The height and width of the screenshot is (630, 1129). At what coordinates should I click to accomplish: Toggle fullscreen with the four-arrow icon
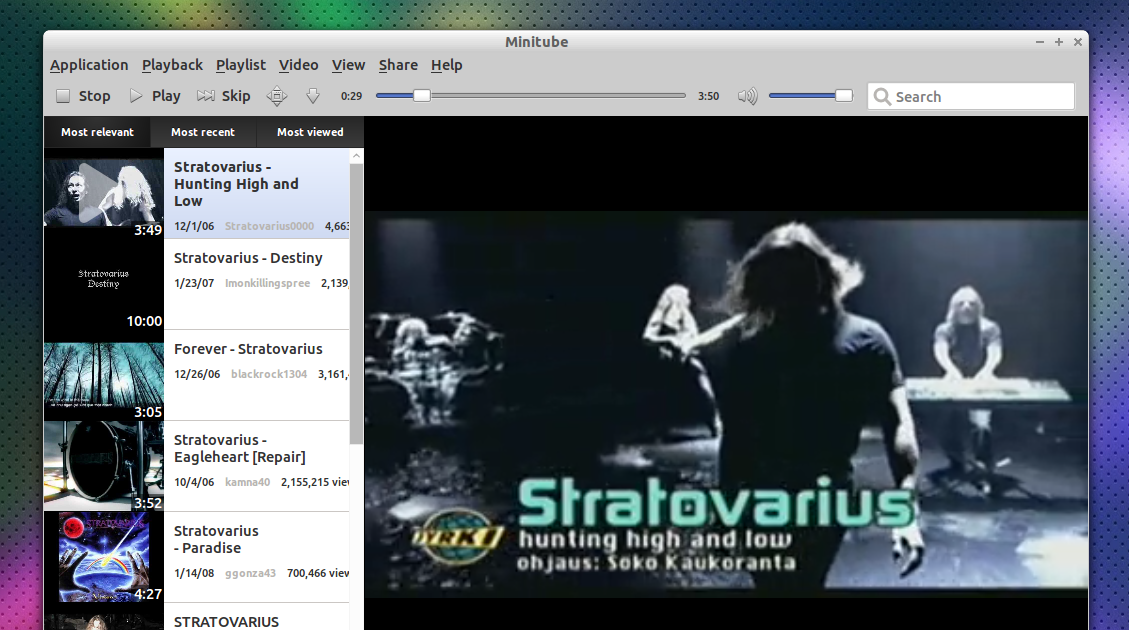pos(277,96)
